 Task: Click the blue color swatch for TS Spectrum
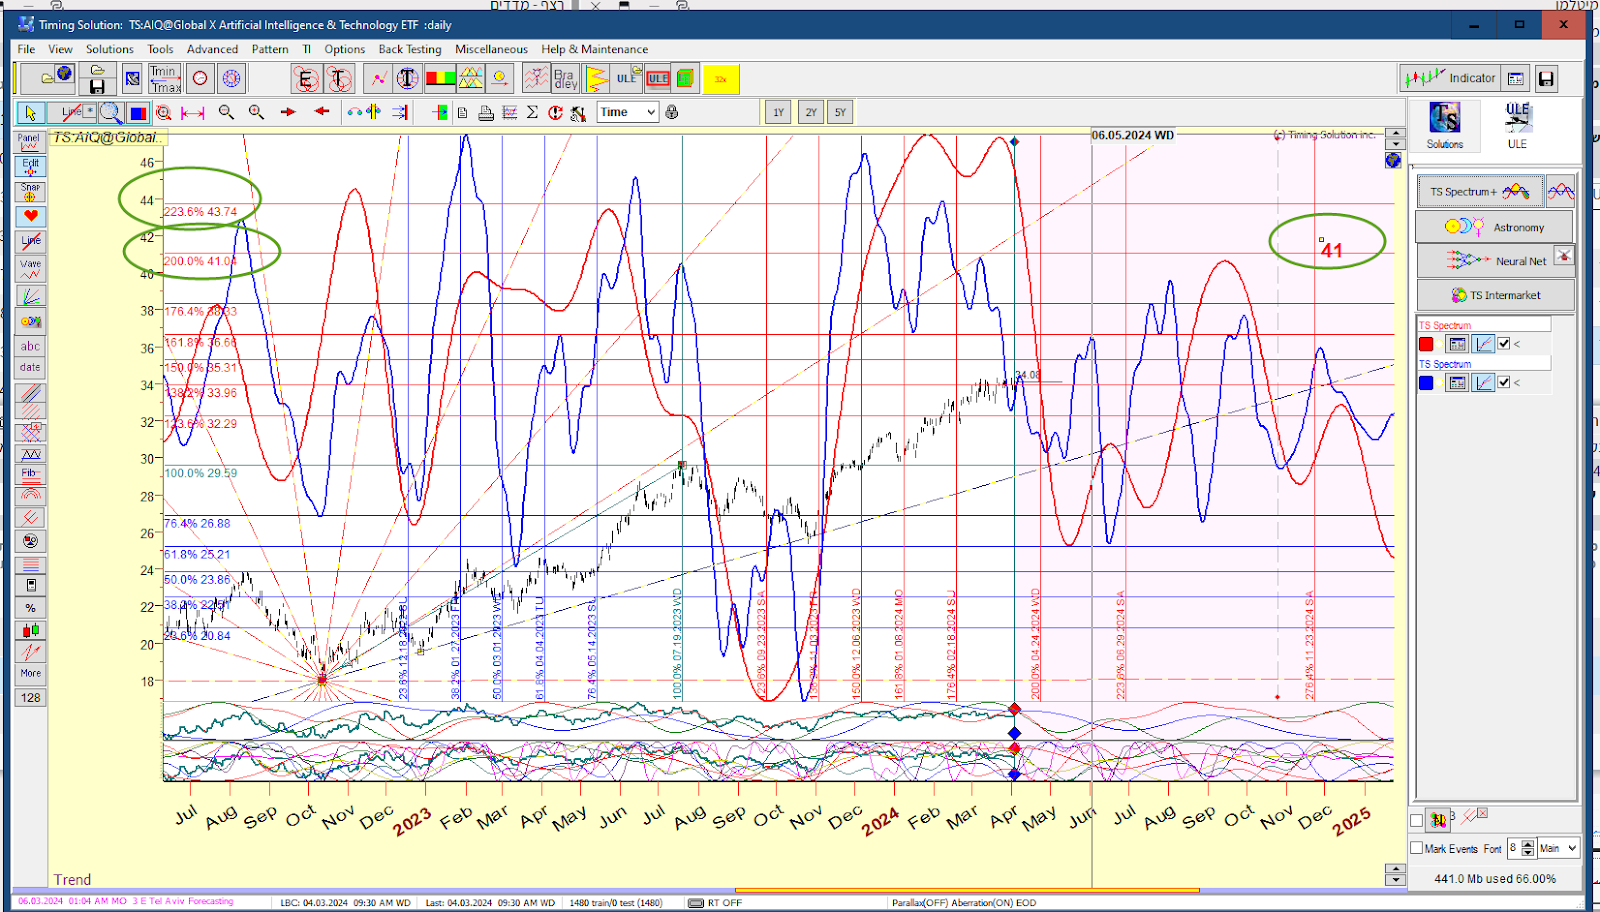[1426, 382]
